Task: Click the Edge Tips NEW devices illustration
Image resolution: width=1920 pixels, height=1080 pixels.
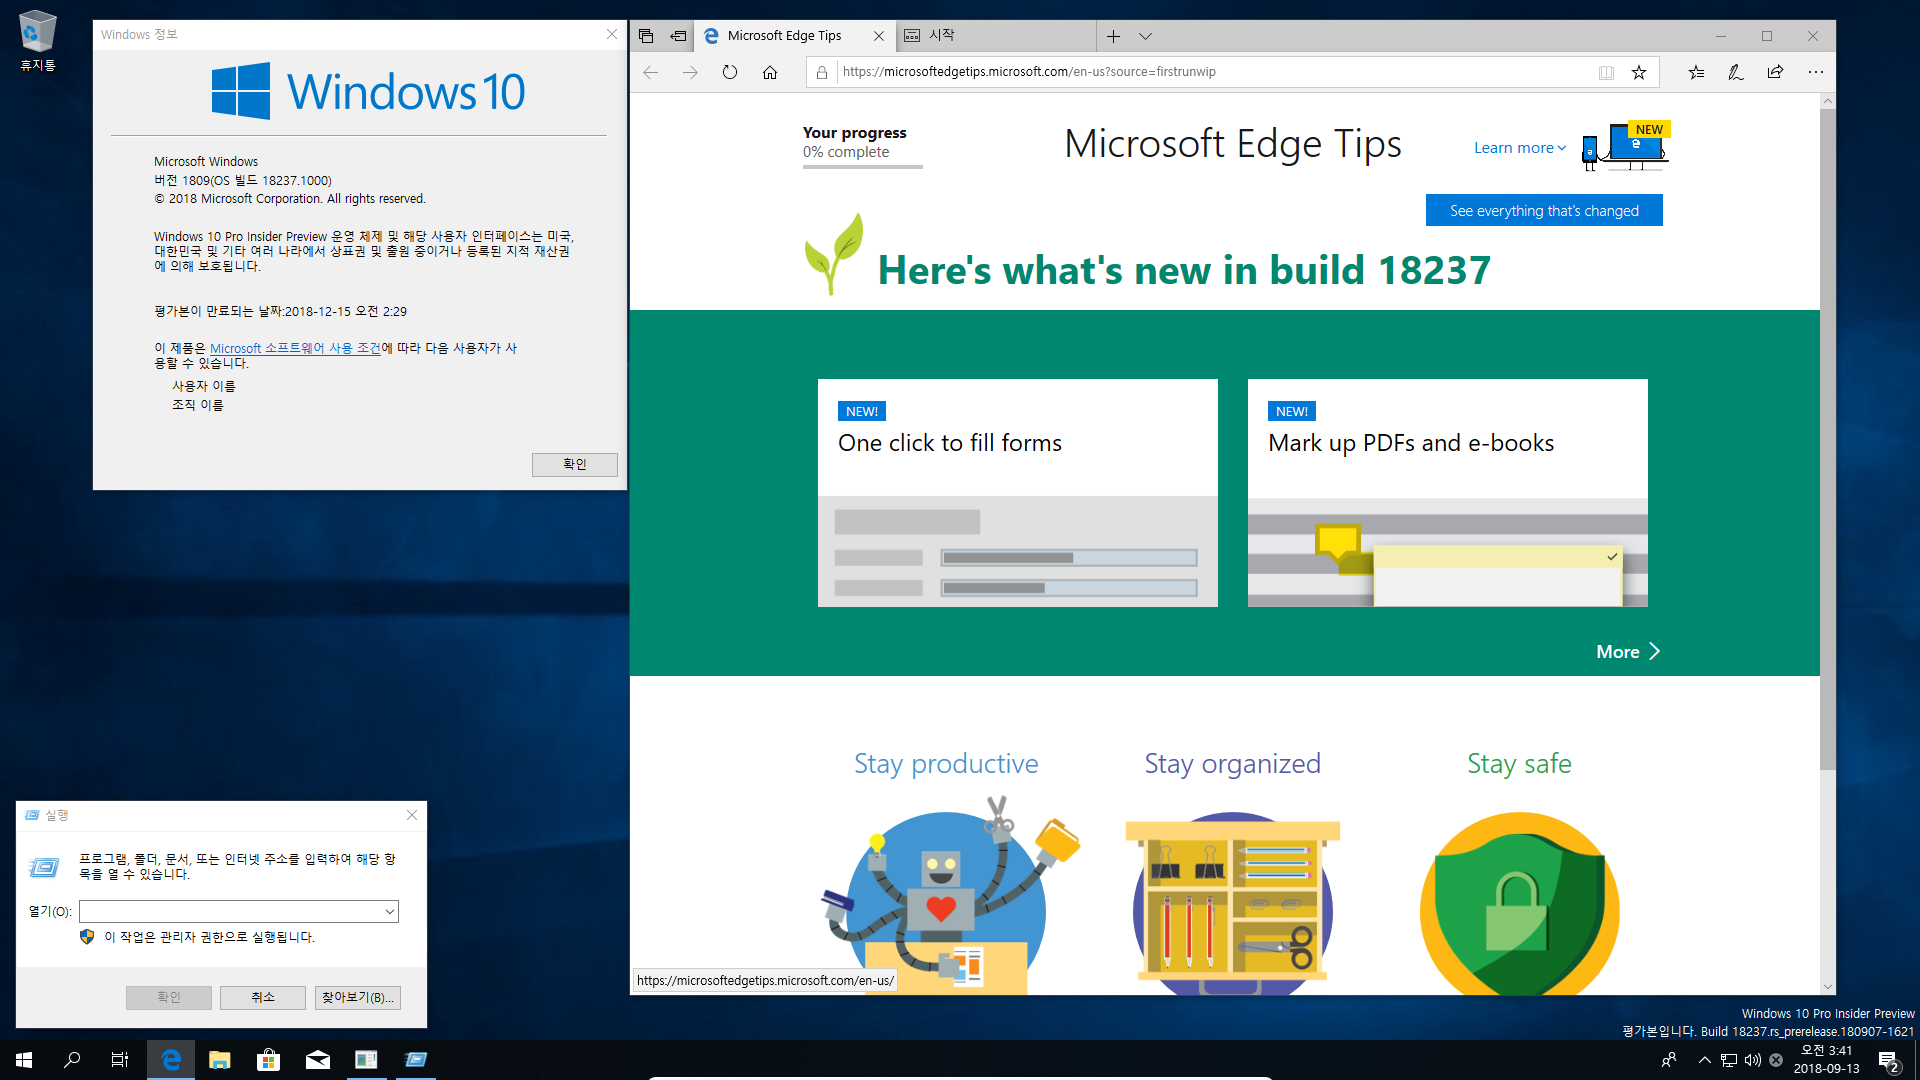Action: coord(1625,146)
